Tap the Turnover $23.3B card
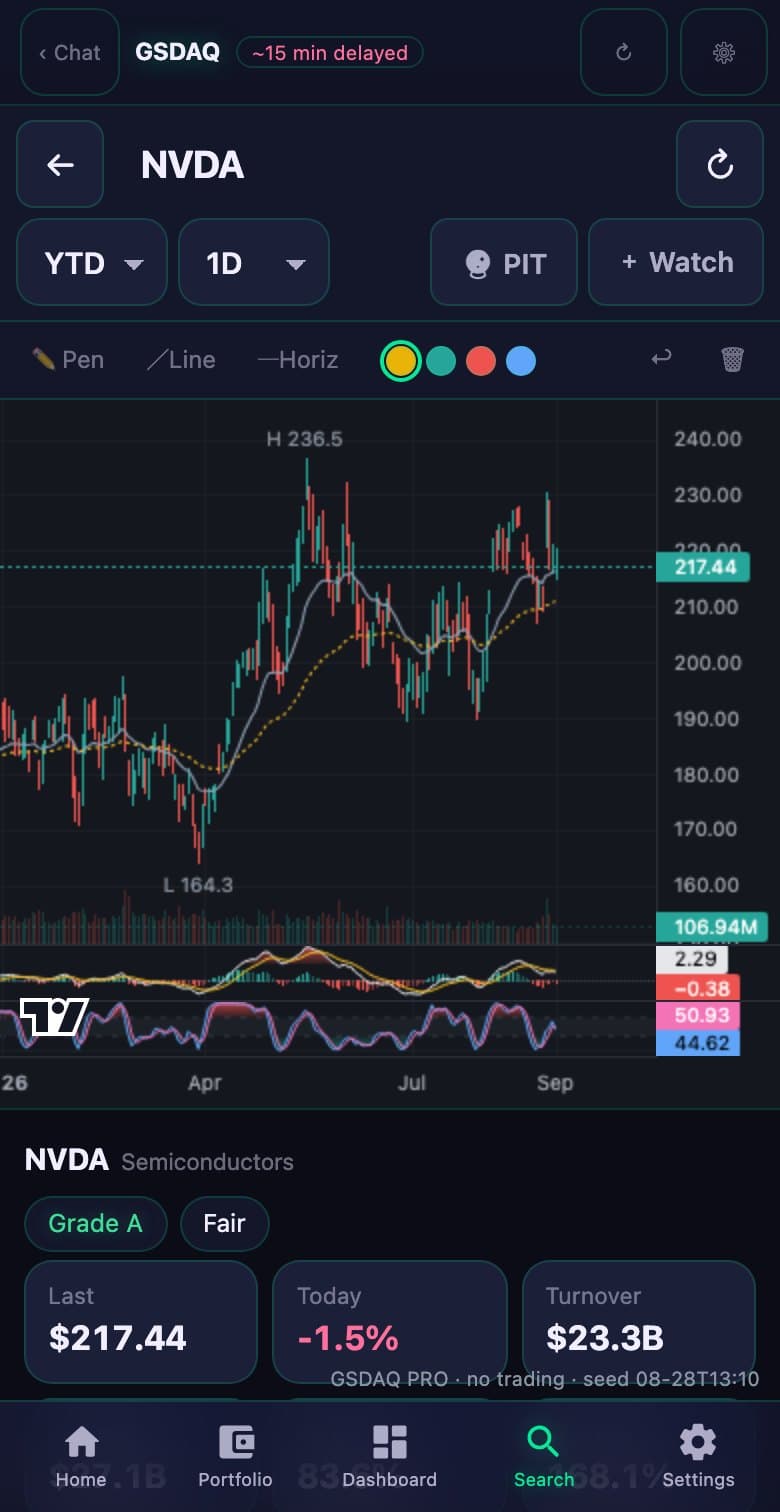The width and height of the screenshot is (780, 1512). (x=639, y=1322)
